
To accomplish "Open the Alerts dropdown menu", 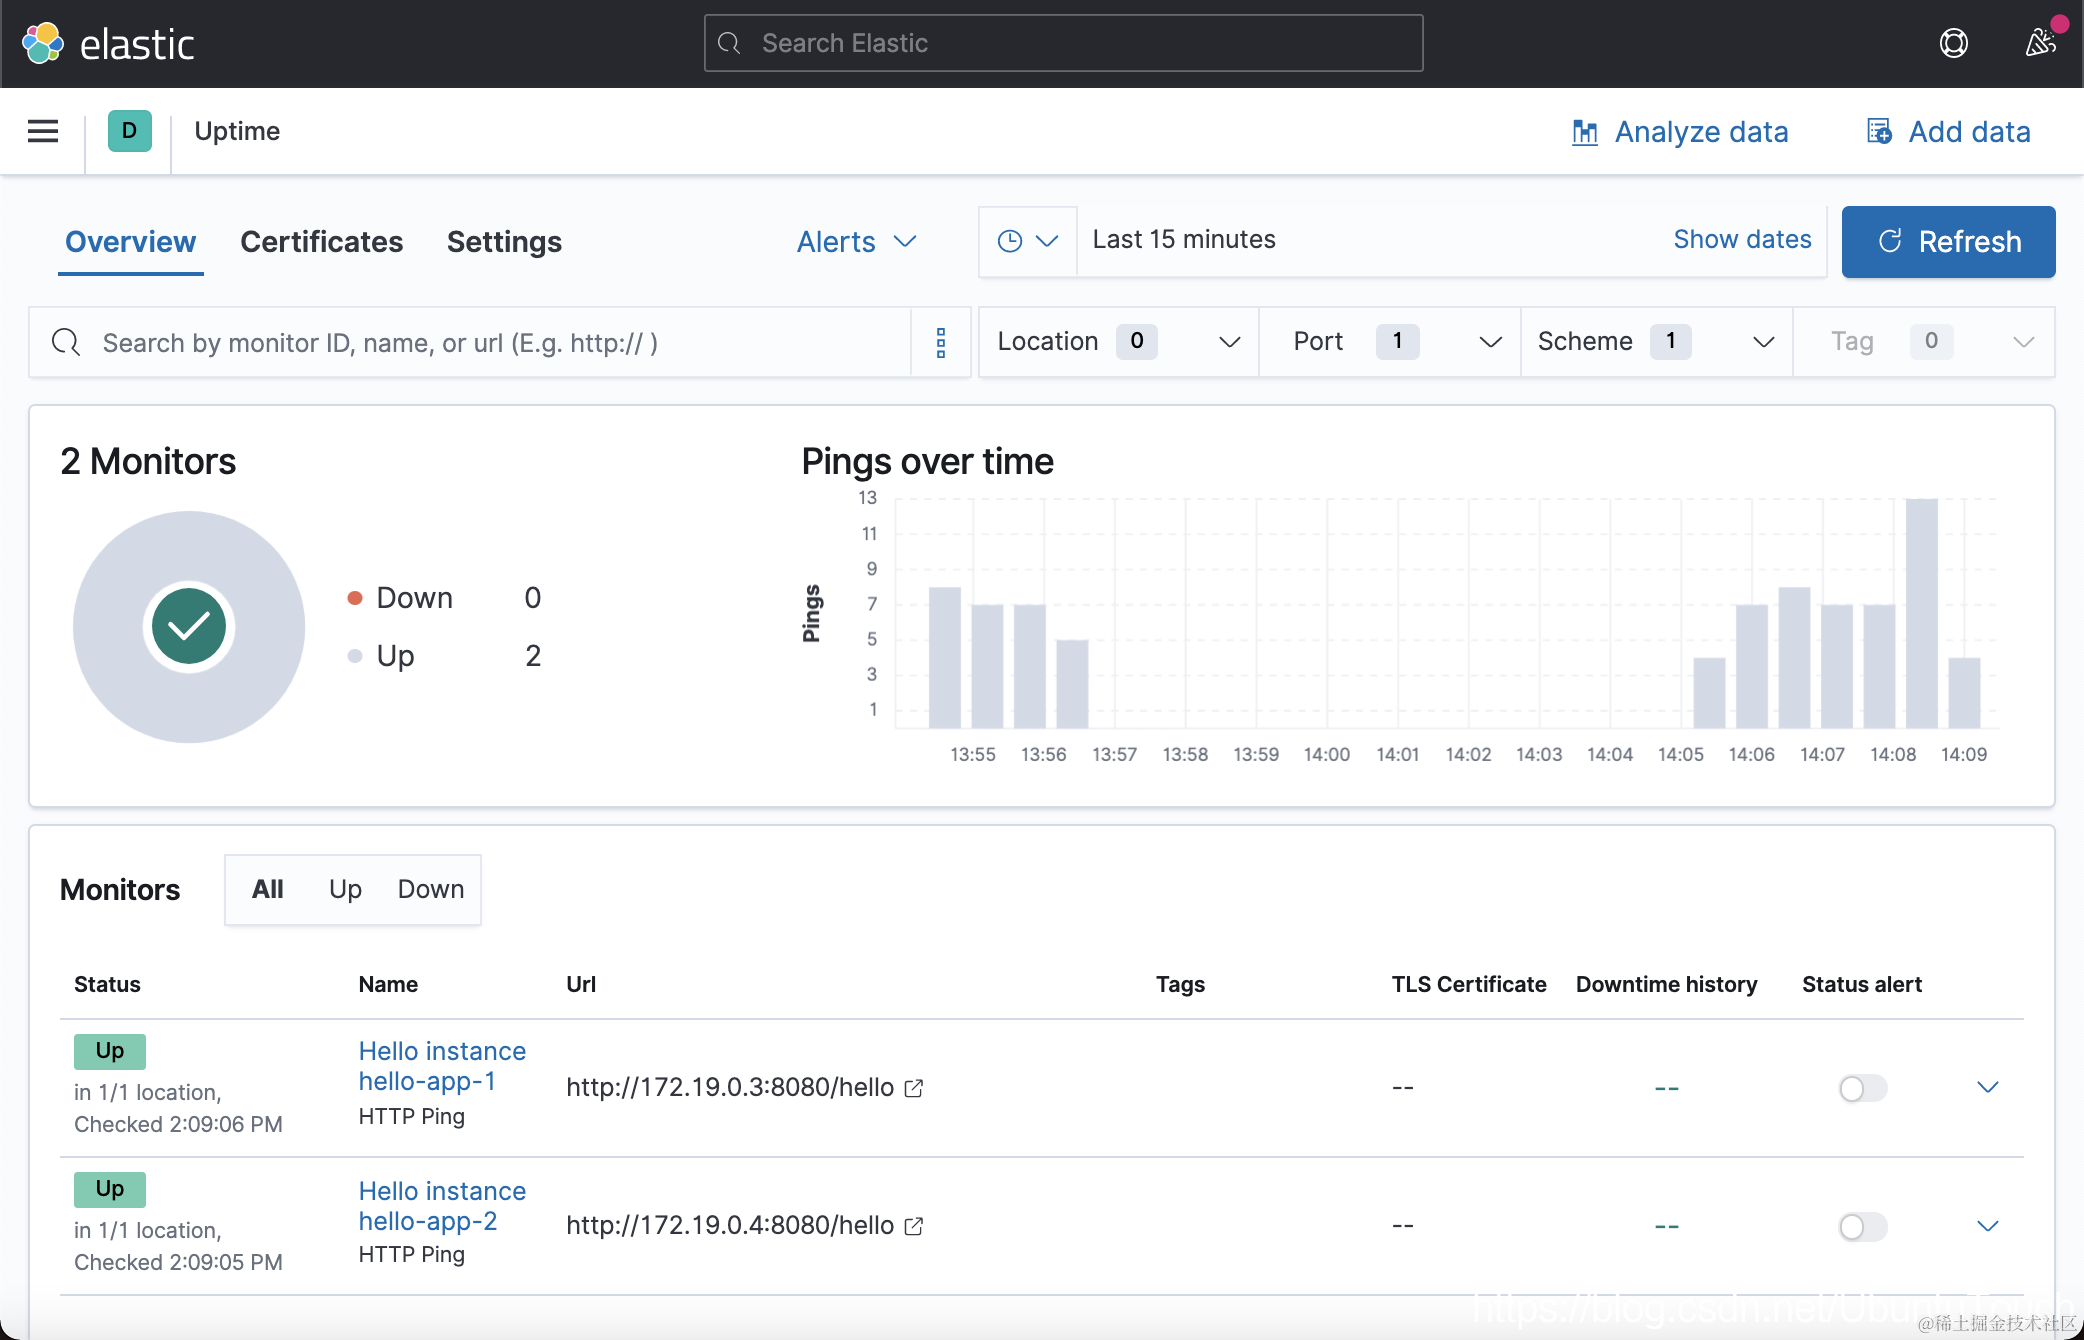I will pos(857,242).
